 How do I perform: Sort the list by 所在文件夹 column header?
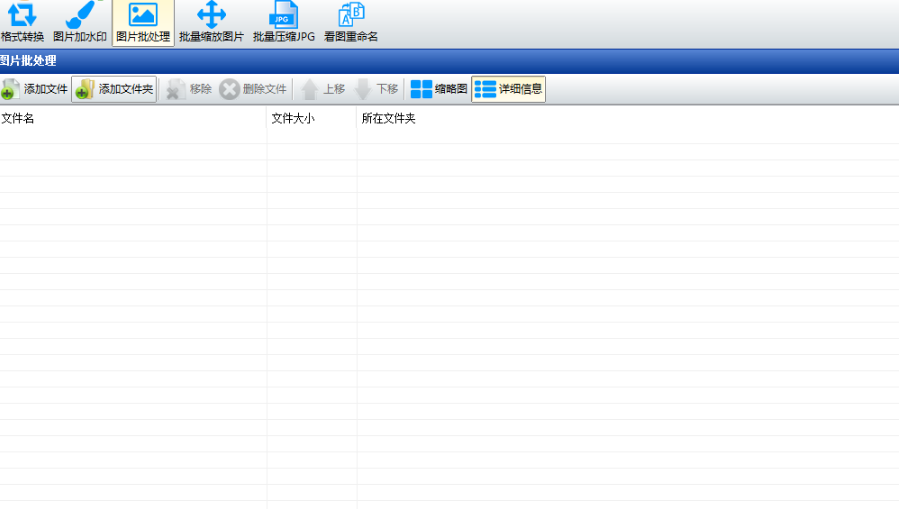pyautogui.click(x=600, y=118)
